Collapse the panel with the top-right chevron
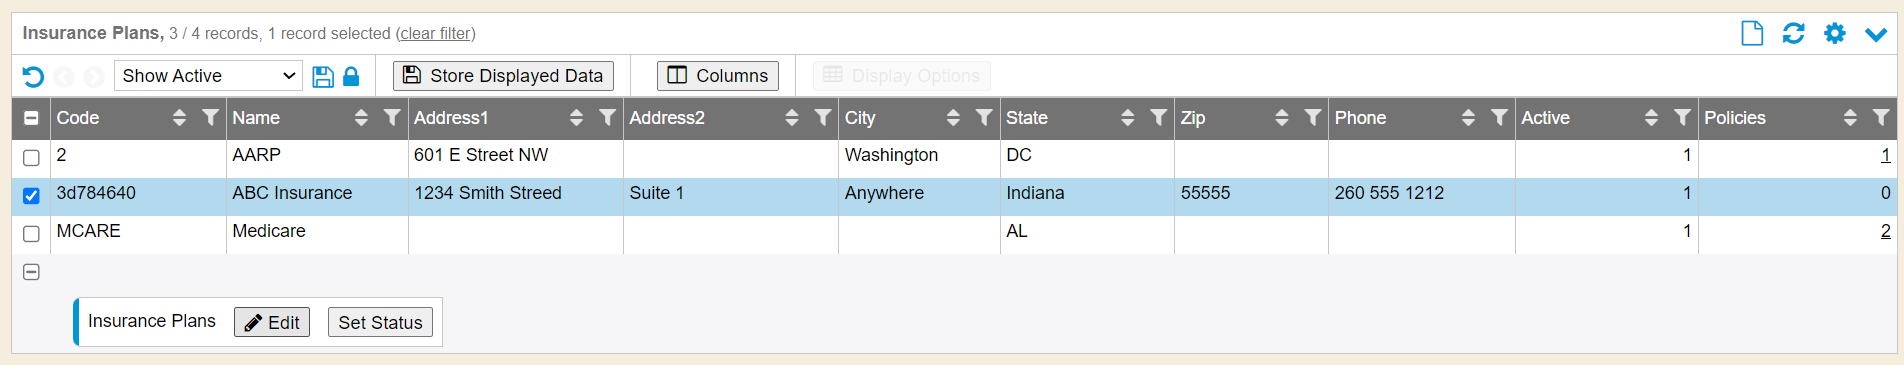The height and width of the screenshot is (365, 1904). tap(1876, 35)
